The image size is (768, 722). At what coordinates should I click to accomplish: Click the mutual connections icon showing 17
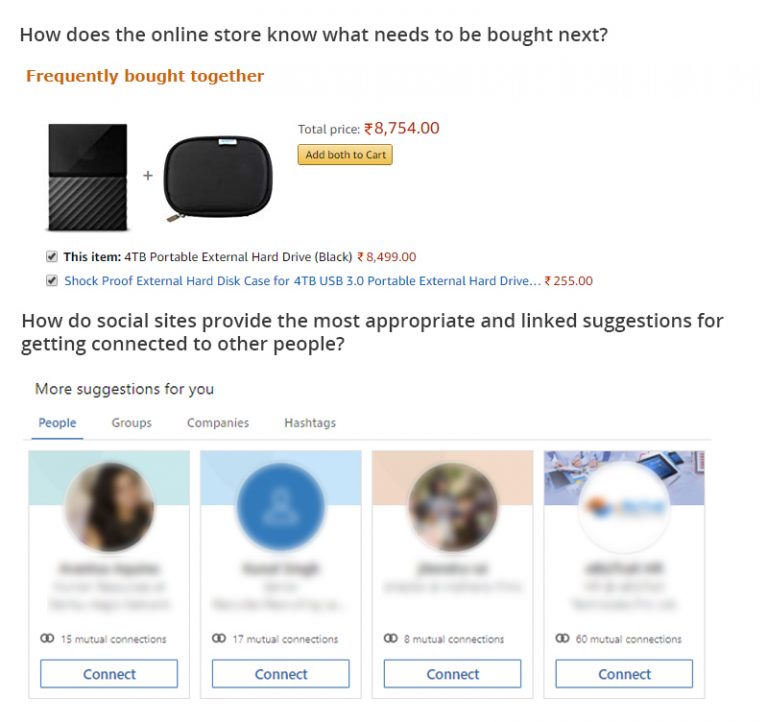pos(218,639)
